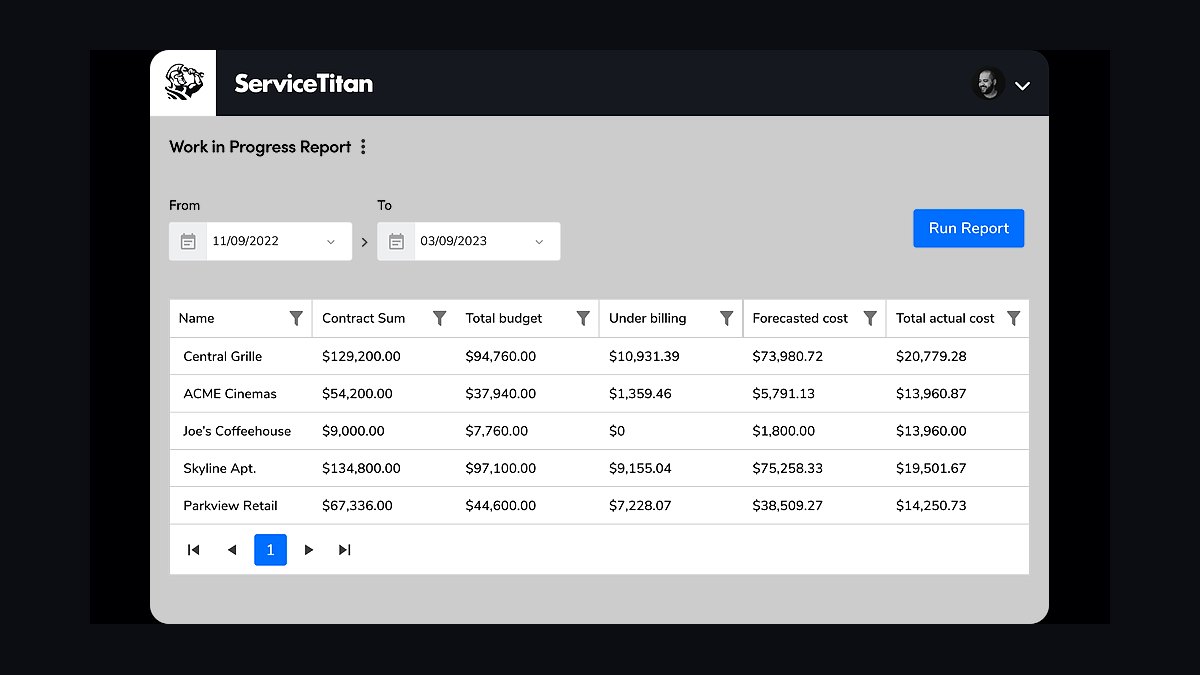1200x675 pixels.
Task: Click the $1,359.46 under billing cell
Action: (640, 394)
